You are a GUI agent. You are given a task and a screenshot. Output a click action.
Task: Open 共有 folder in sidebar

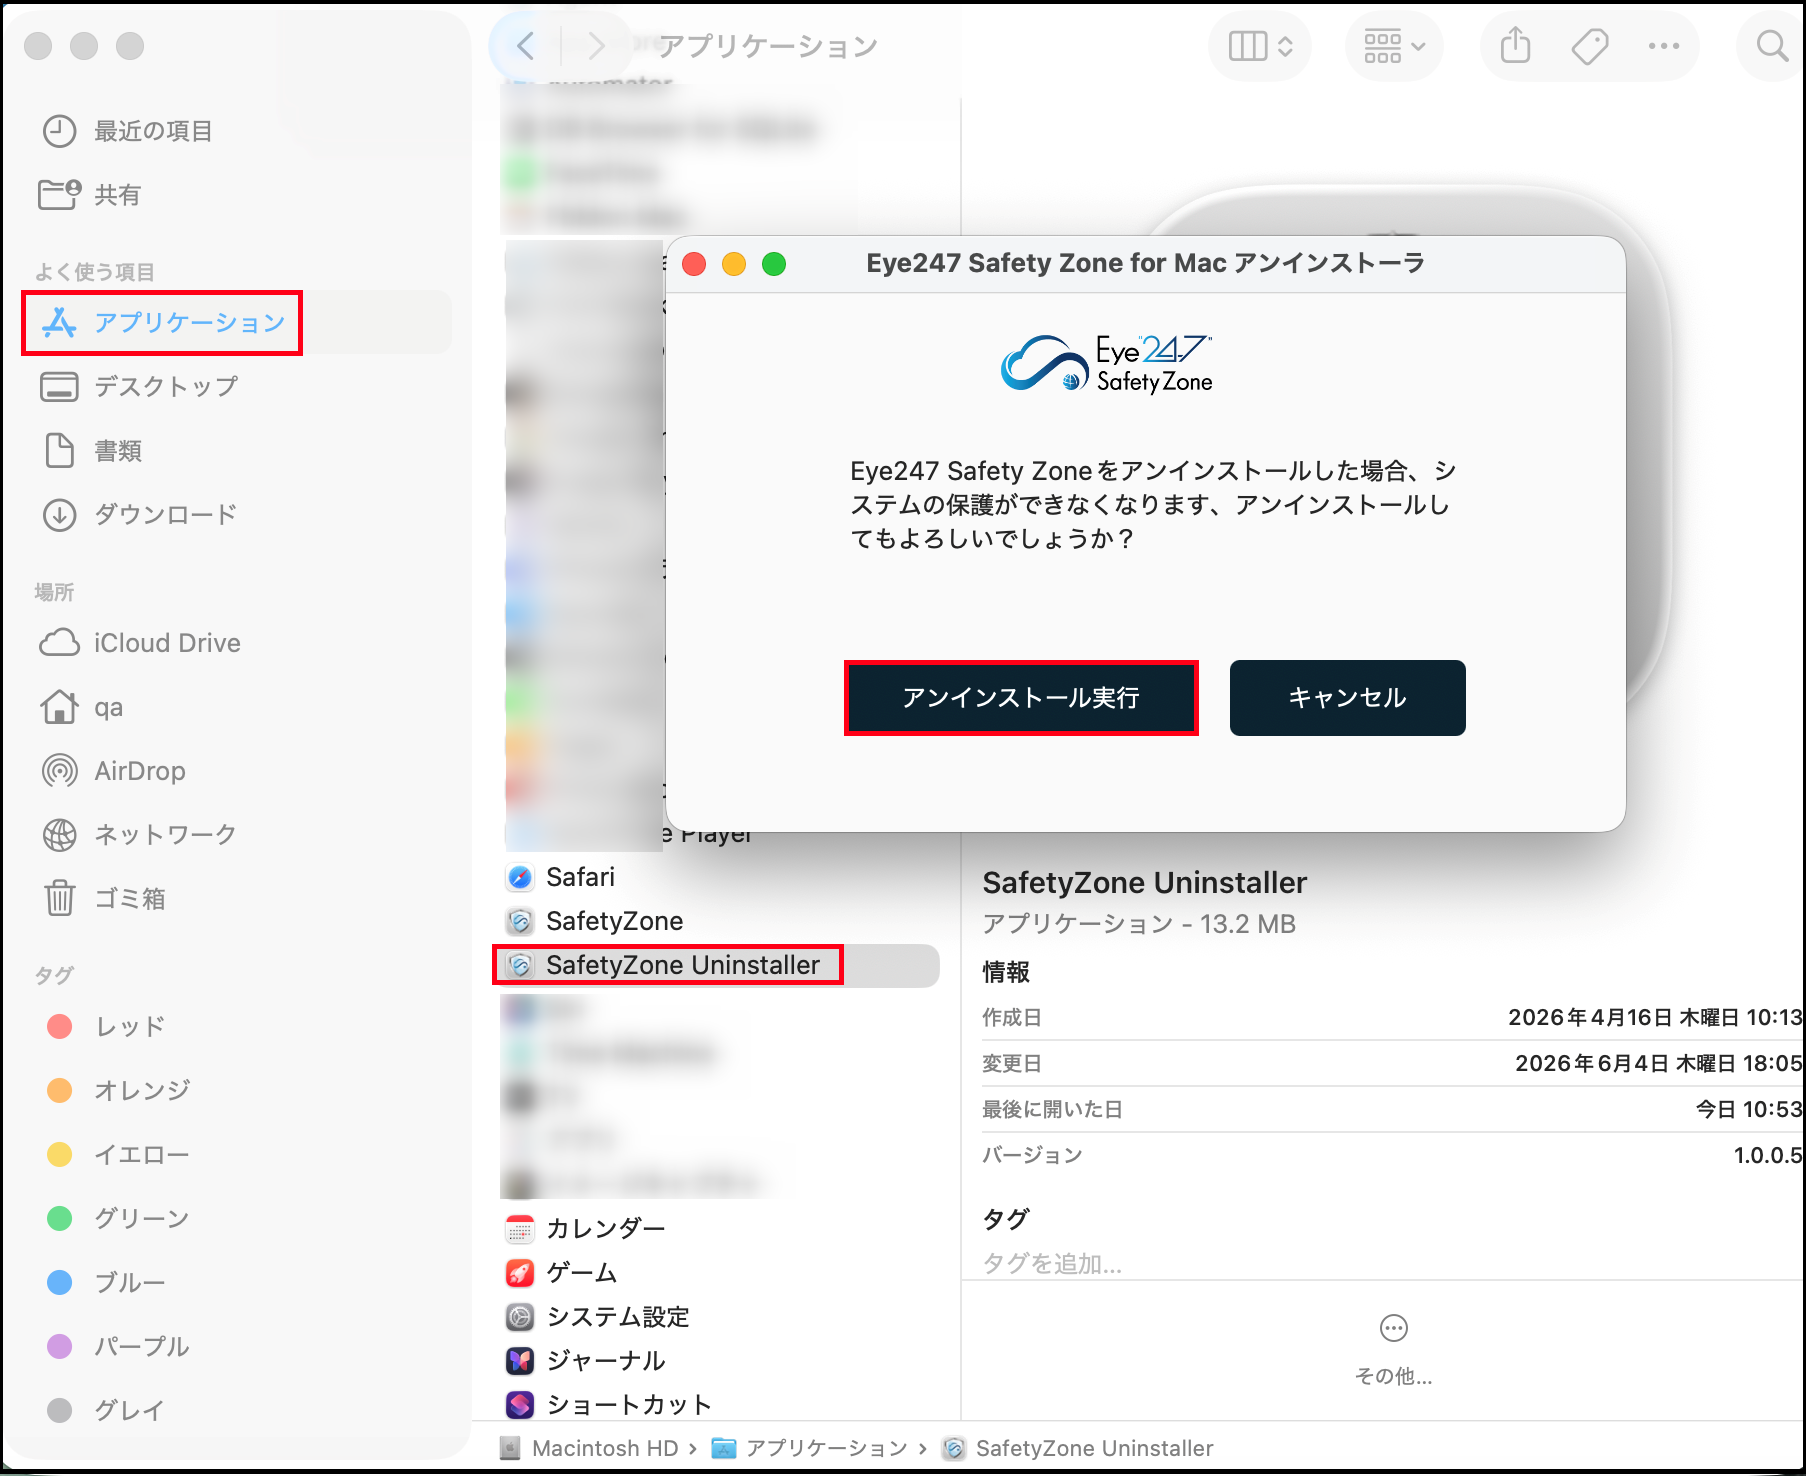[x=90, y=195]
